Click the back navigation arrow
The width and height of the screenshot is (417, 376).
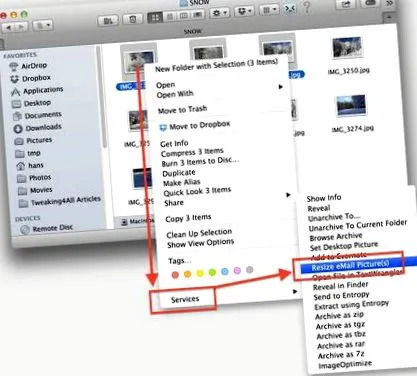pyautogui.click(x=8, y=28)
